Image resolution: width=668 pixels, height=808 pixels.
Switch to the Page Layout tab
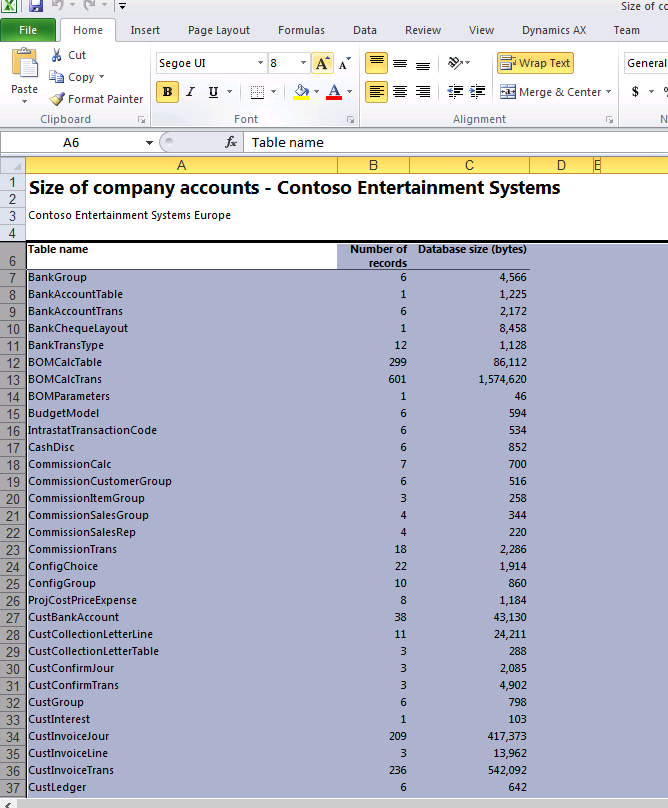point(219,30)
